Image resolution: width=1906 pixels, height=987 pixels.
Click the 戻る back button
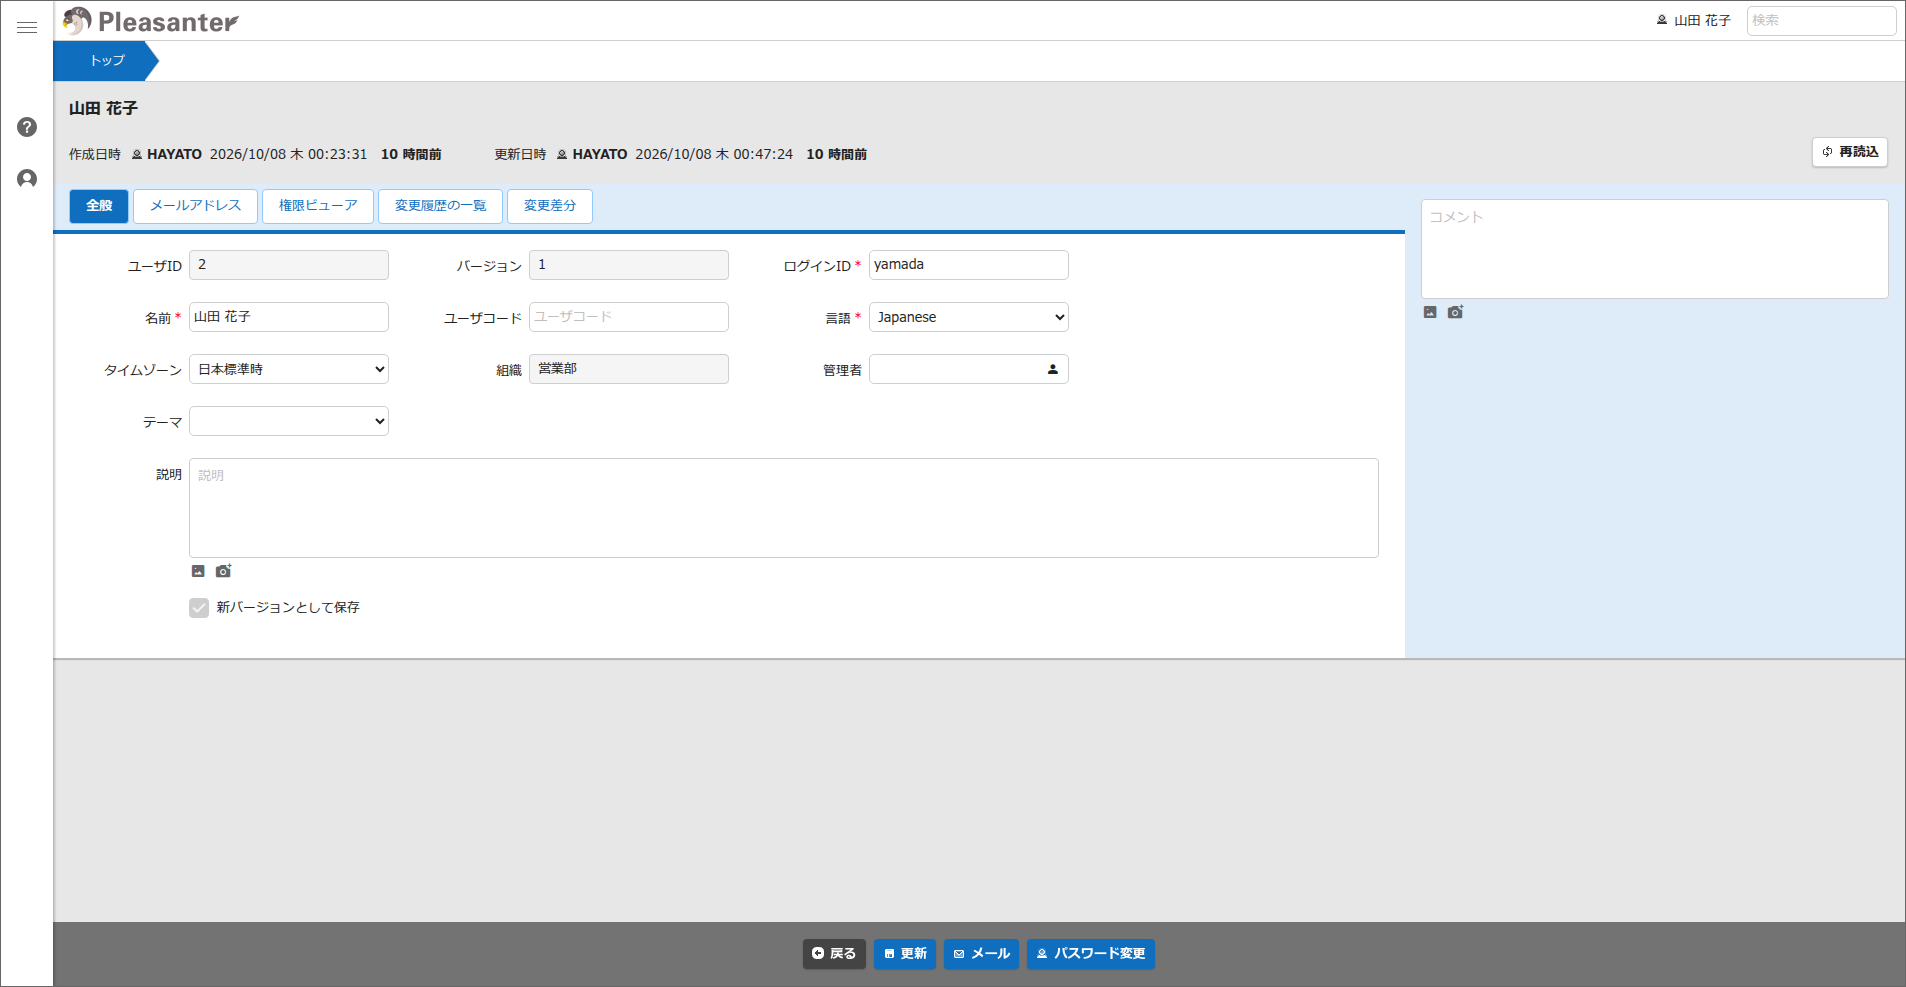(834, 954)
